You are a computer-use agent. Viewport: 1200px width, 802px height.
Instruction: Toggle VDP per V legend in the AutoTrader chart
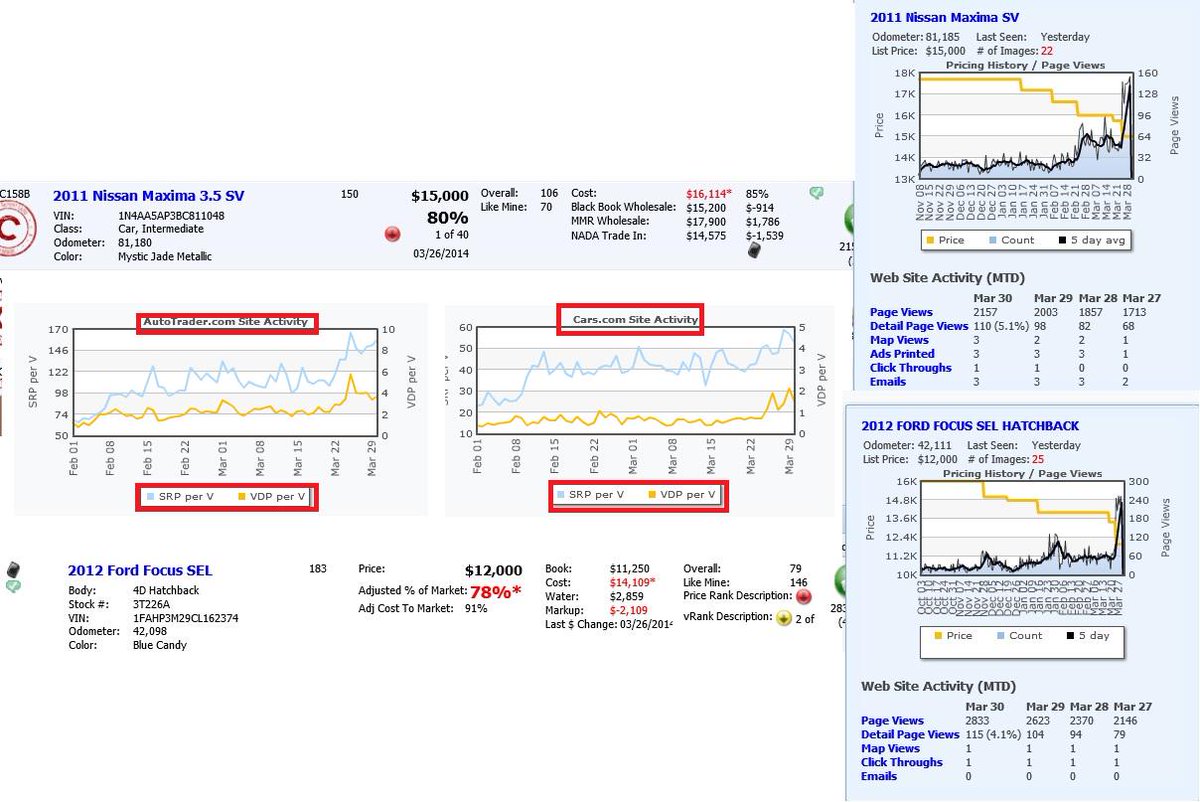[271, 496]
